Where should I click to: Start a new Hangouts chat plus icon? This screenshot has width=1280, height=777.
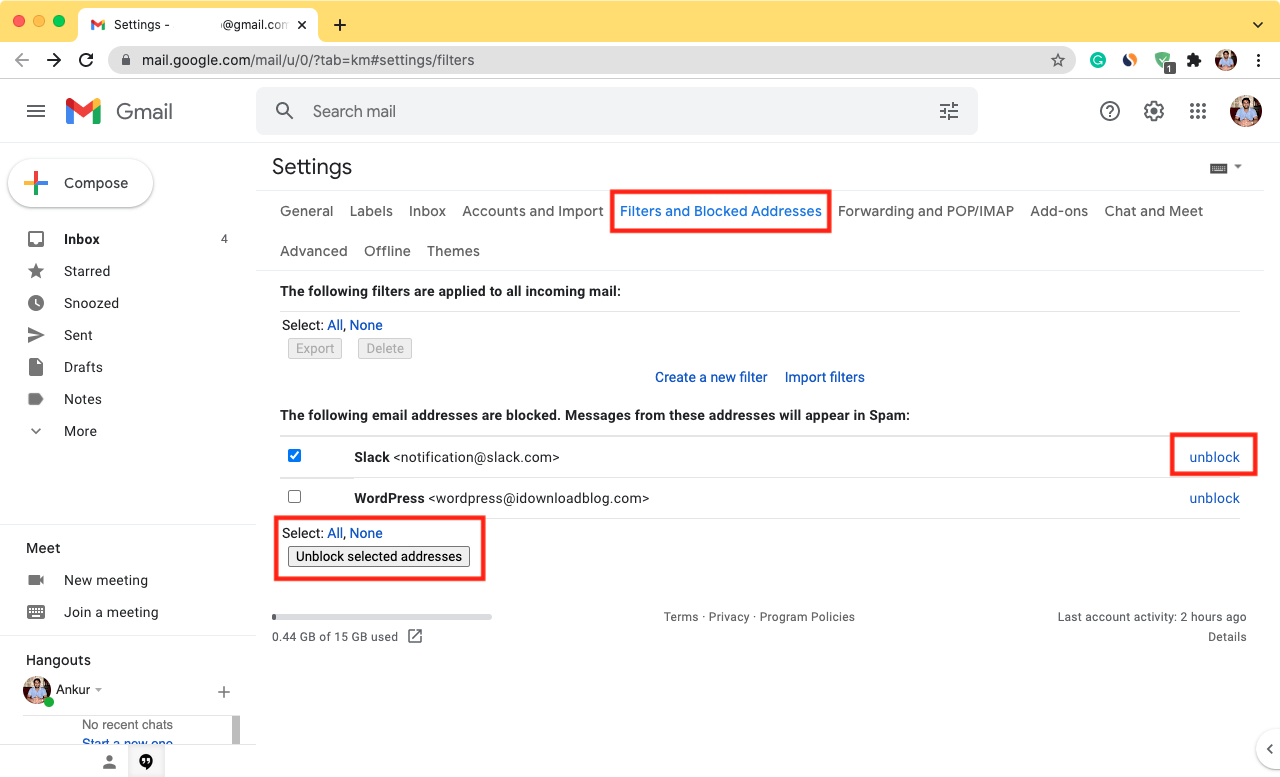224,692
